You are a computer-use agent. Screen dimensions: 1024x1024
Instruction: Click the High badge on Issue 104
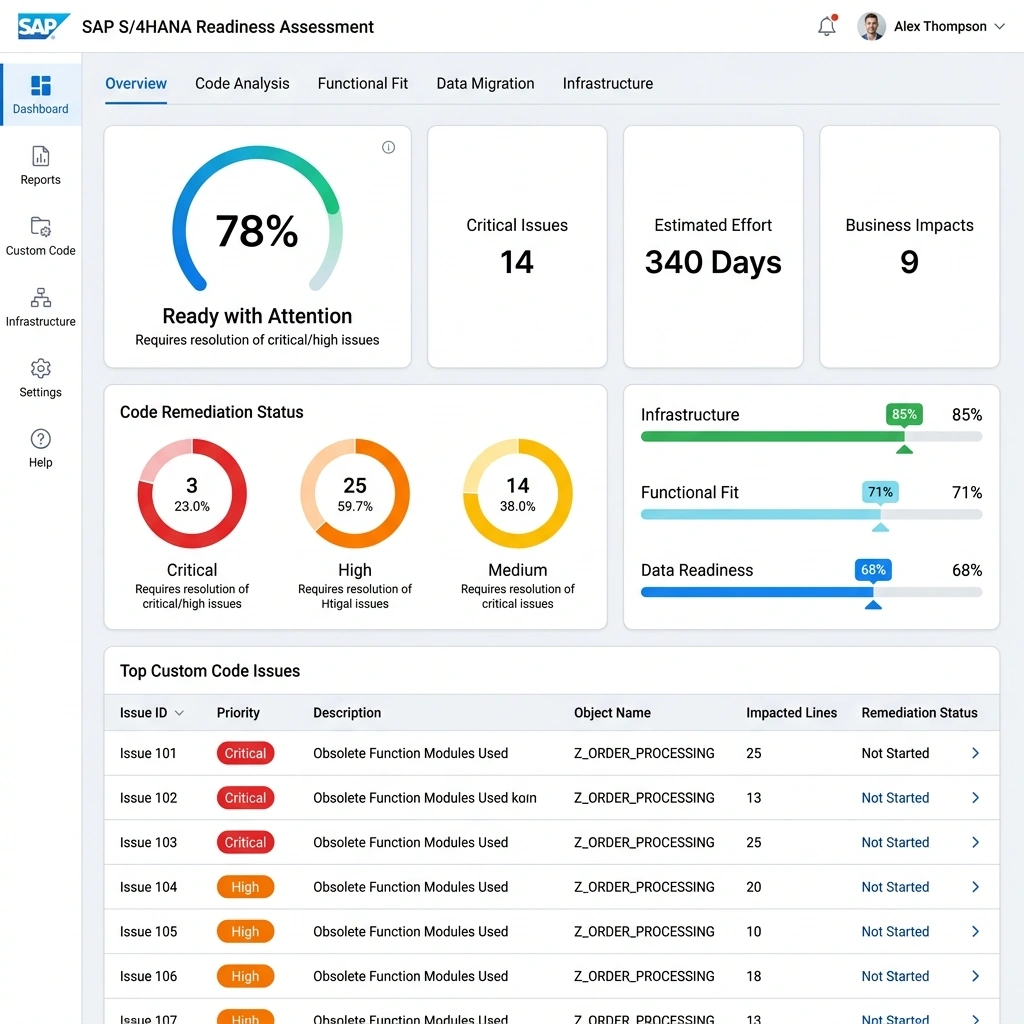click(x=245, y=886)
